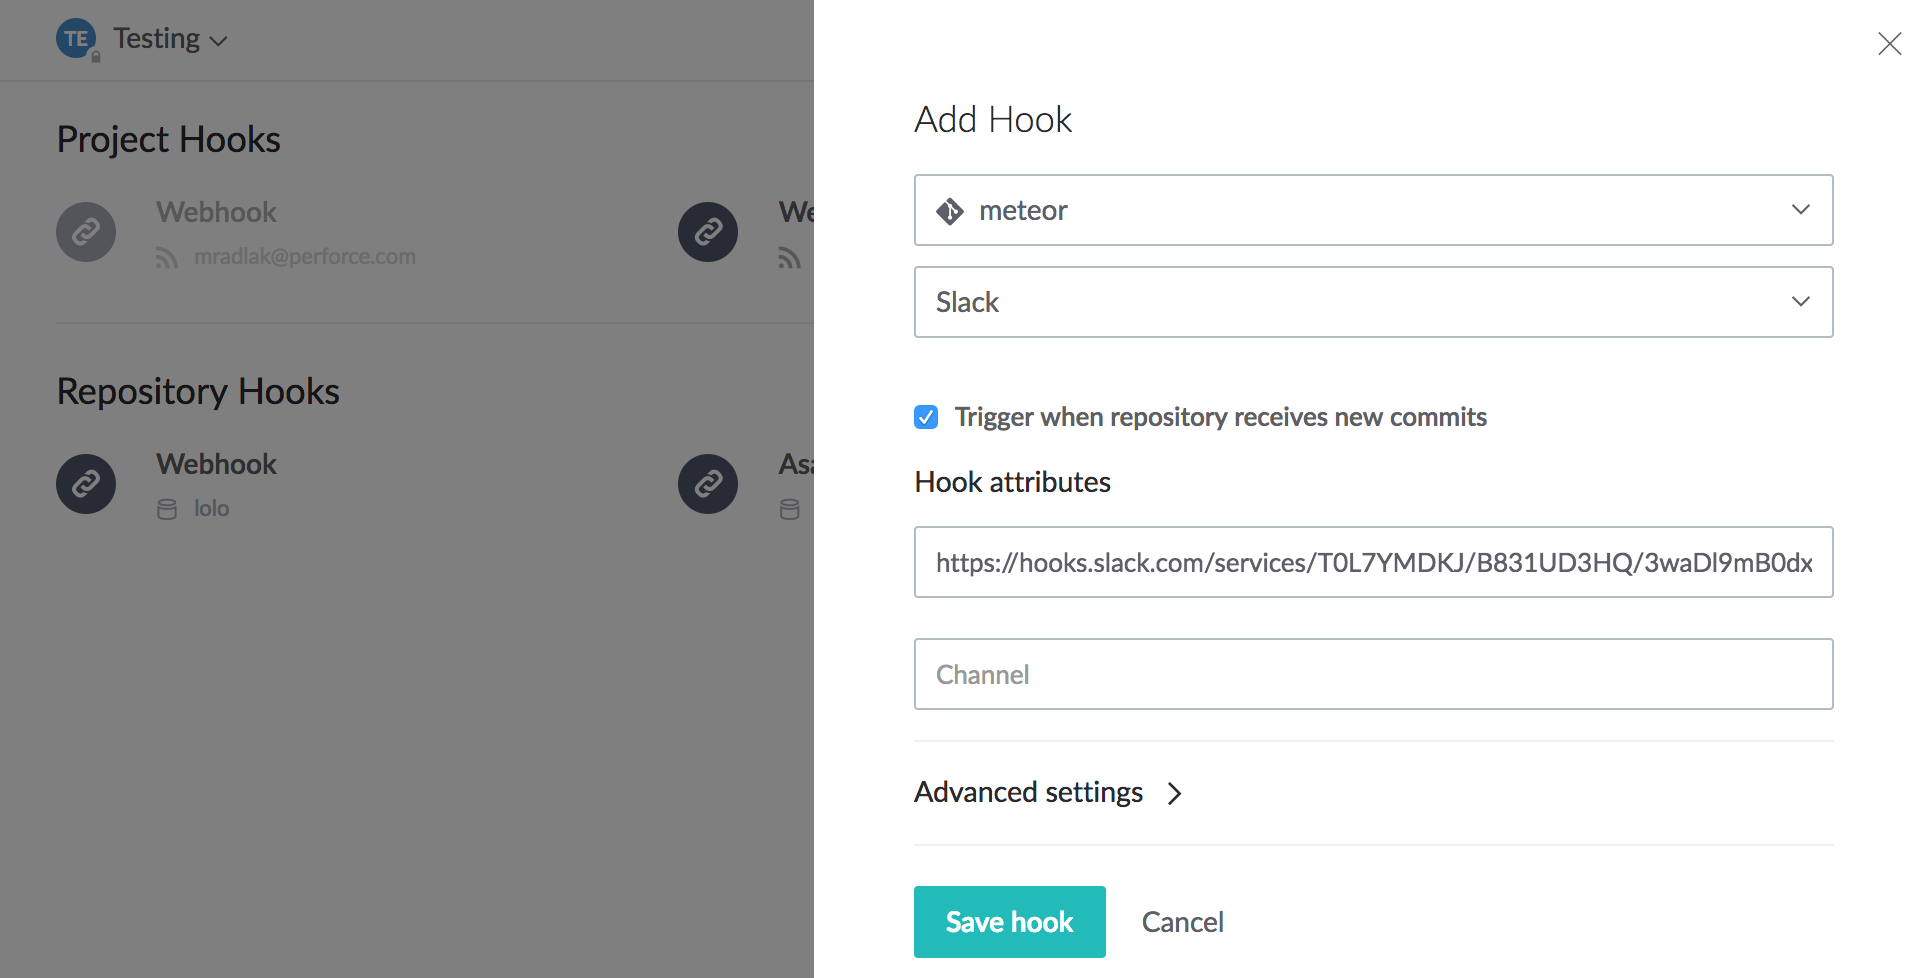
Task: Uncheck trigger on new commits checkbox
Action: click(926, 417)
